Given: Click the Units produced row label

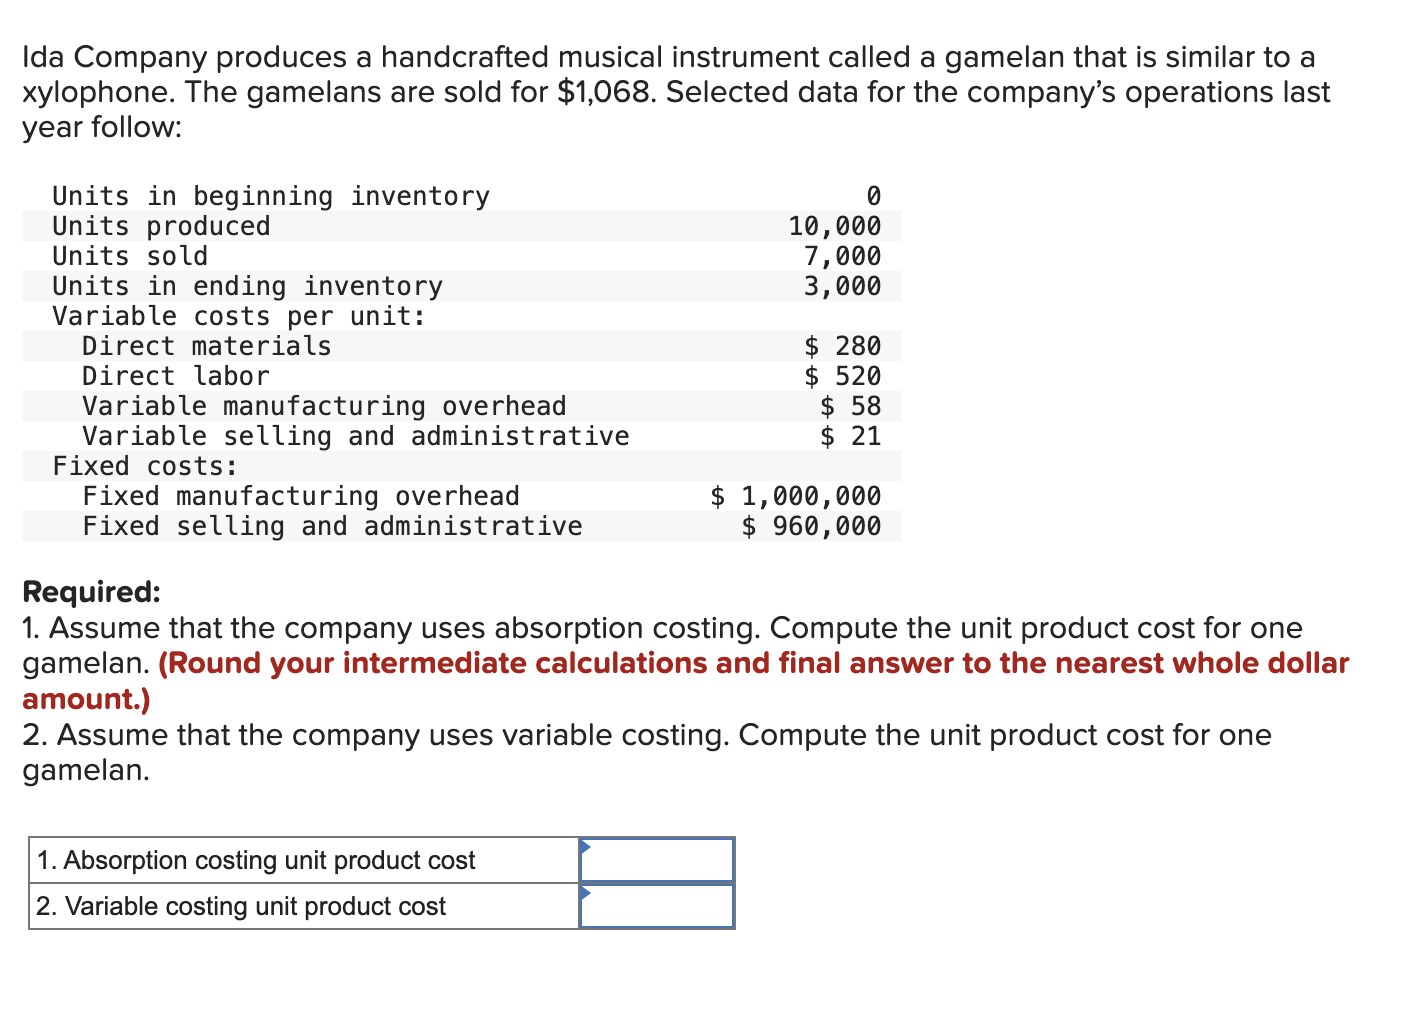Looking at the screenshot, I should coord(161,226).
